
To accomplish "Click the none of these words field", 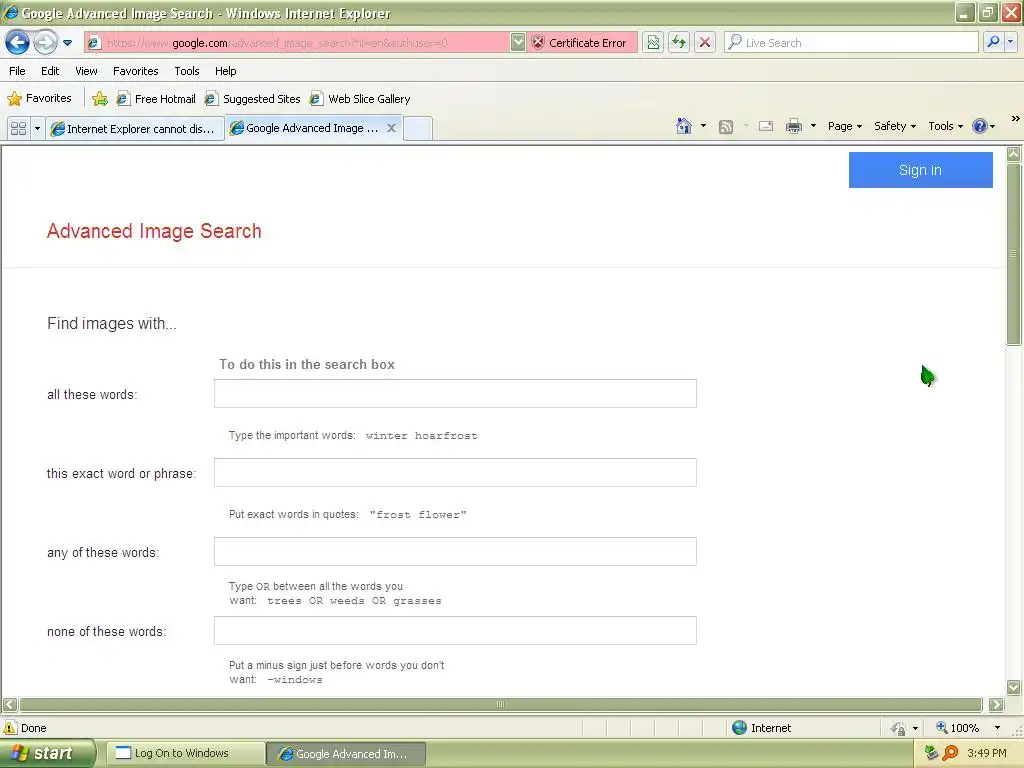I will (x=455, y=631).
